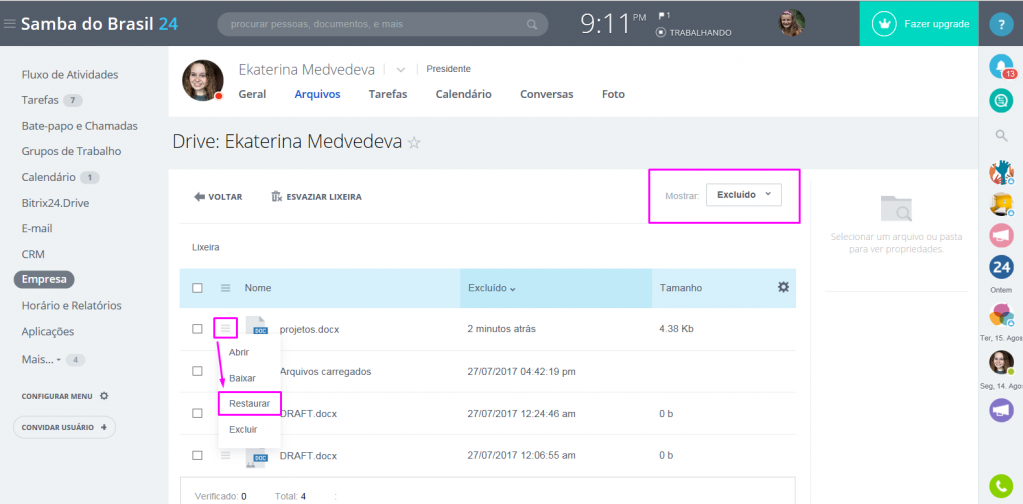Choose Excluir in the context menu
This screenshot has height=504, width=1023.
243,430
